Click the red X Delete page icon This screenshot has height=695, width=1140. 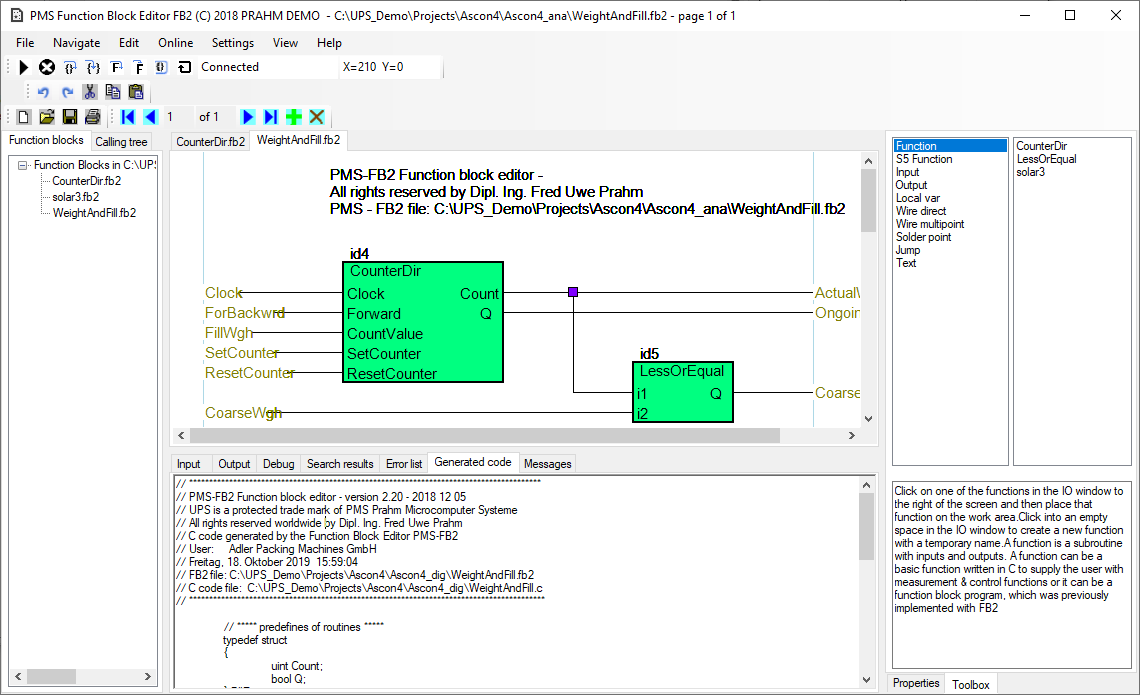click(316, 116)
